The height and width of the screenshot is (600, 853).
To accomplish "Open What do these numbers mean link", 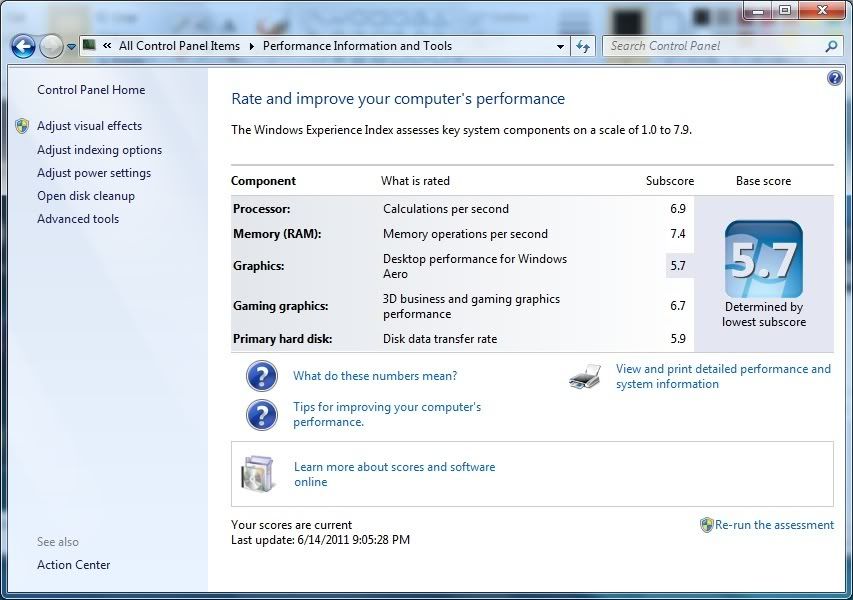I will (x=375, y=376).
